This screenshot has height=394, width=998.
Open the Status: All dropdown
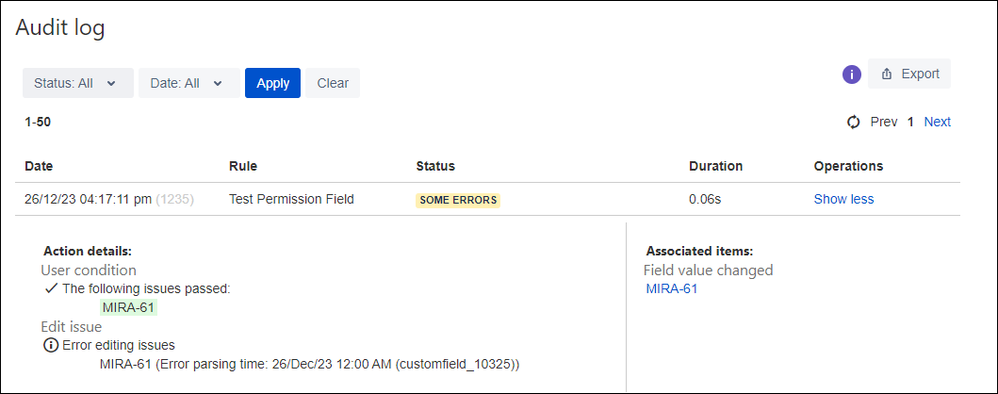(x=78, y=83)
